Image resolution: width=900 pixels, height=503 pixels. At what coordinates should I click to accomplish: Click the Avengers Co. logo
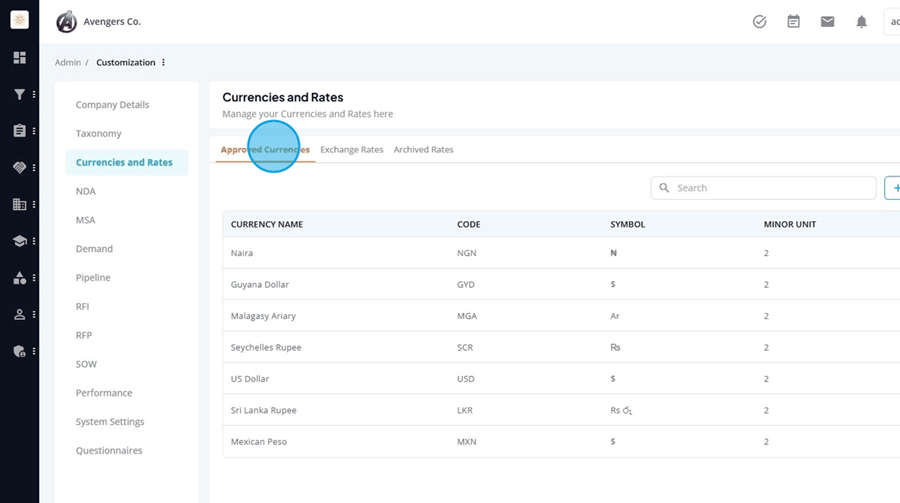pos(66,22)
